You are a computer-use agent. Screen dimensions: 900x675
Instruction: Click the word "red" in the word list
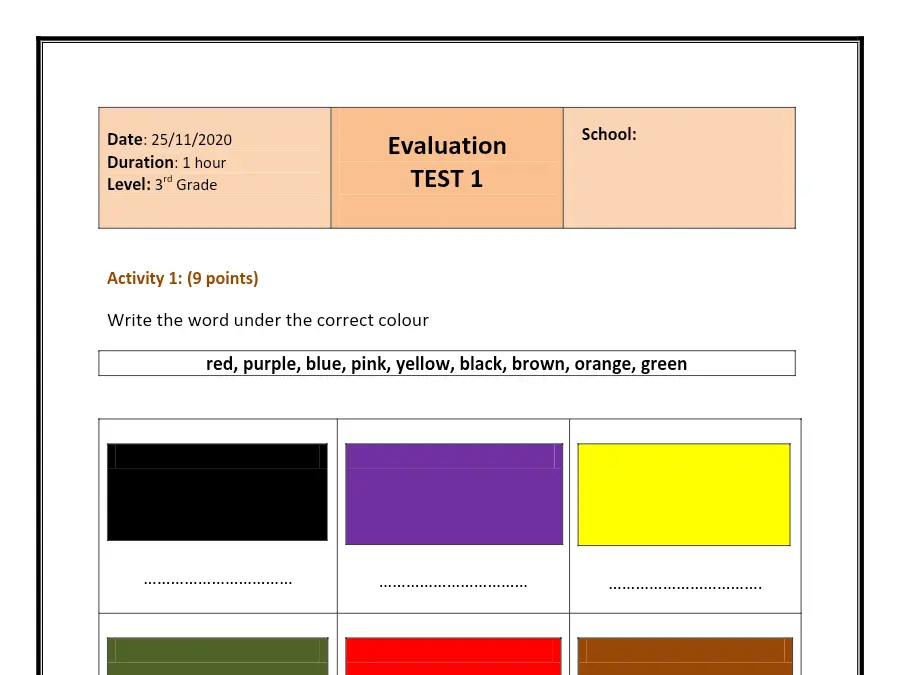click(x=222, y=364)
